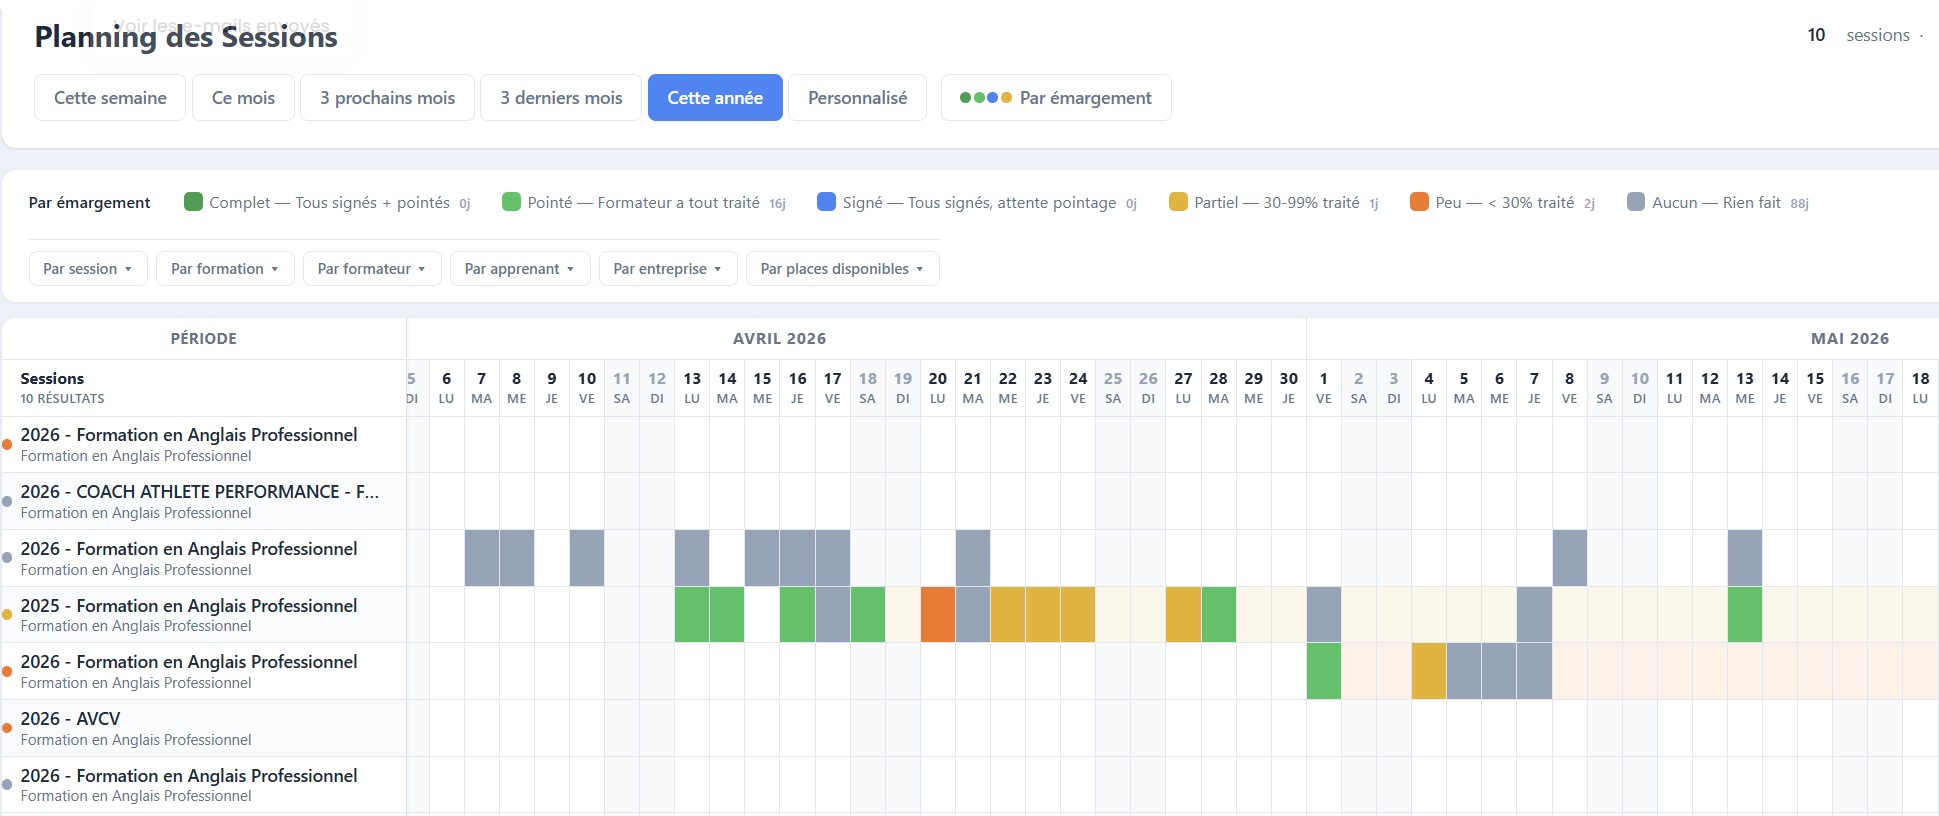This screenshot has width=1939, height=816.
Task: Click day 15 ME in April header
Action: 762,388
